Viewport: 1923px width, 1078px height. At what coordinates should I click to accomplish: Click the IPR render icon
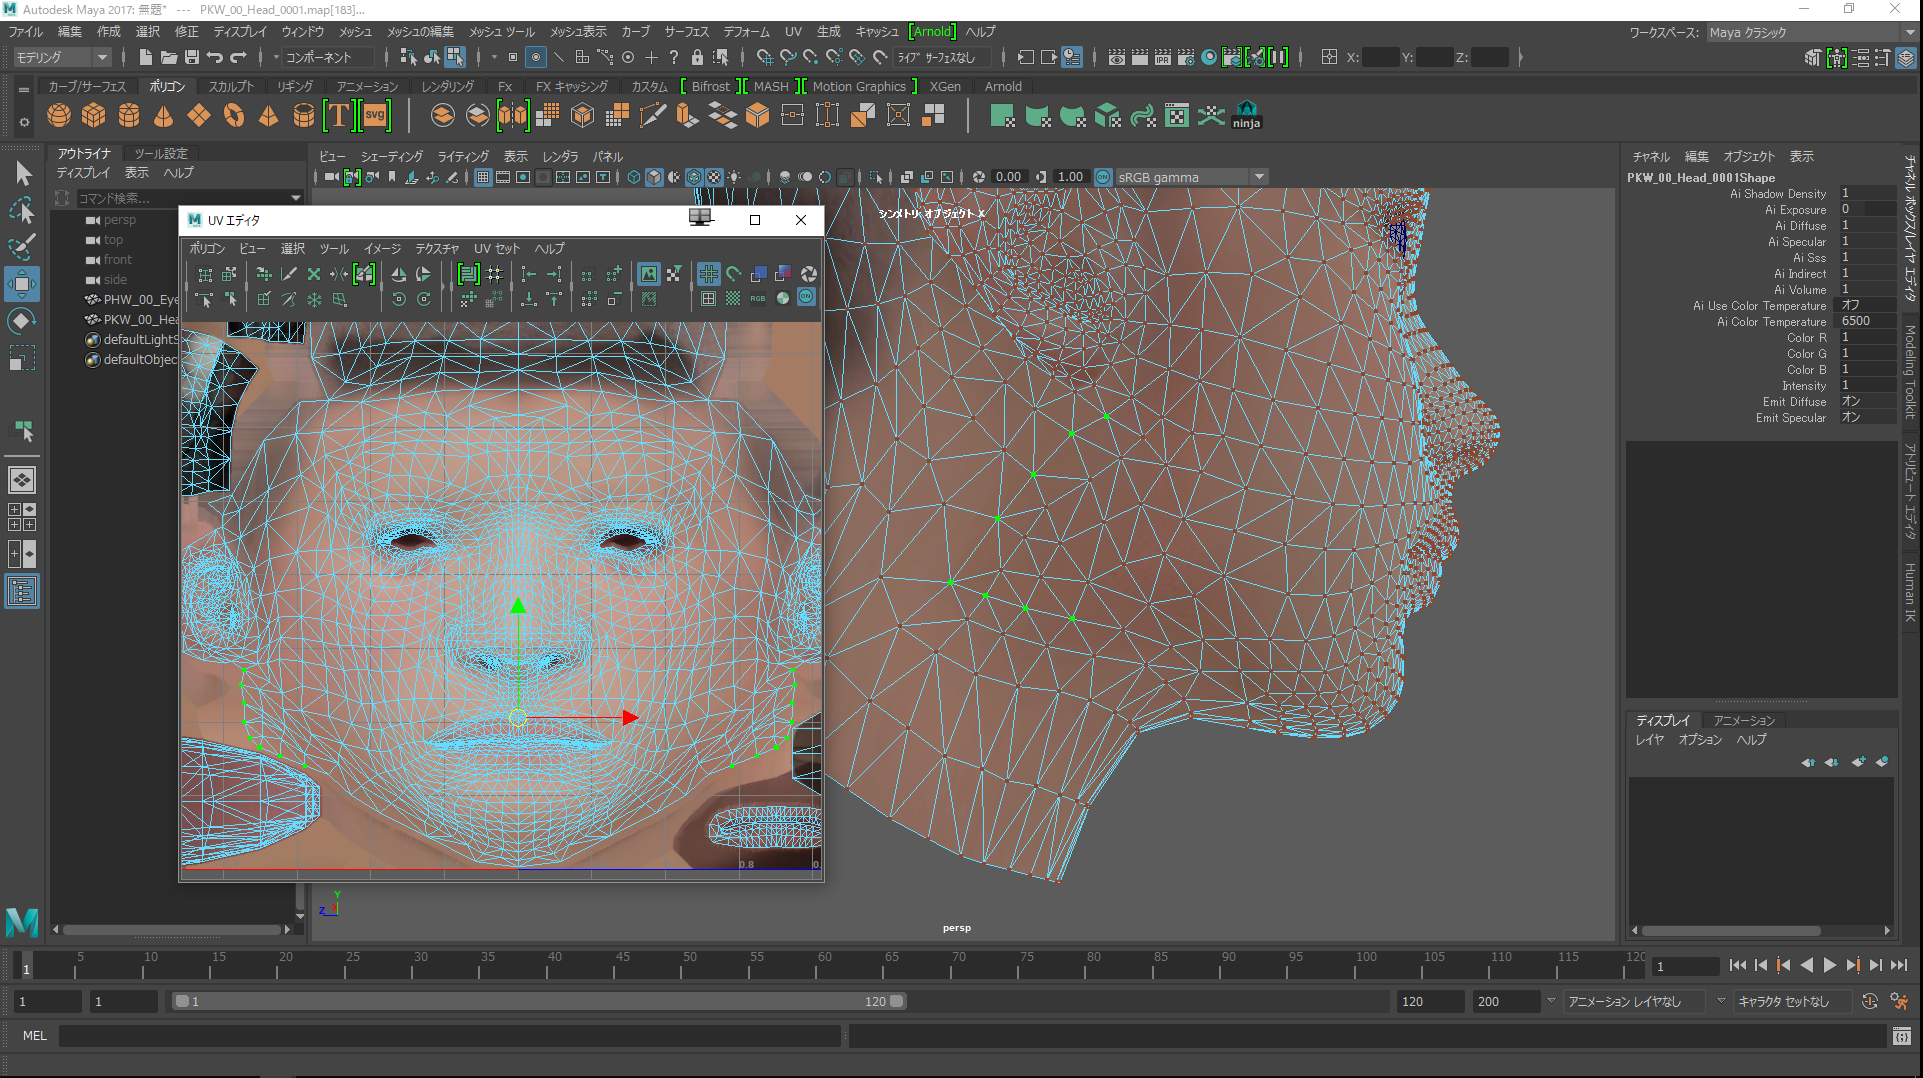[1163, 57]
